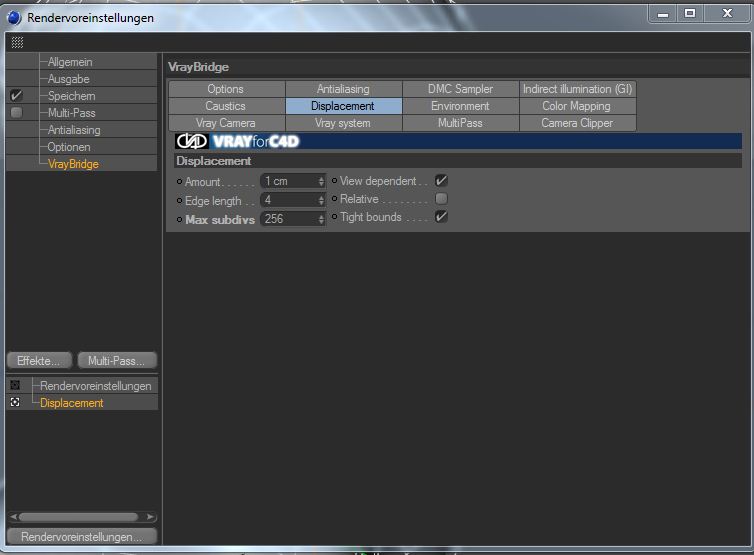Select Multi-Pass in the settings list
The width and height of the screenshot is (754, 555).
click(72, 113)
